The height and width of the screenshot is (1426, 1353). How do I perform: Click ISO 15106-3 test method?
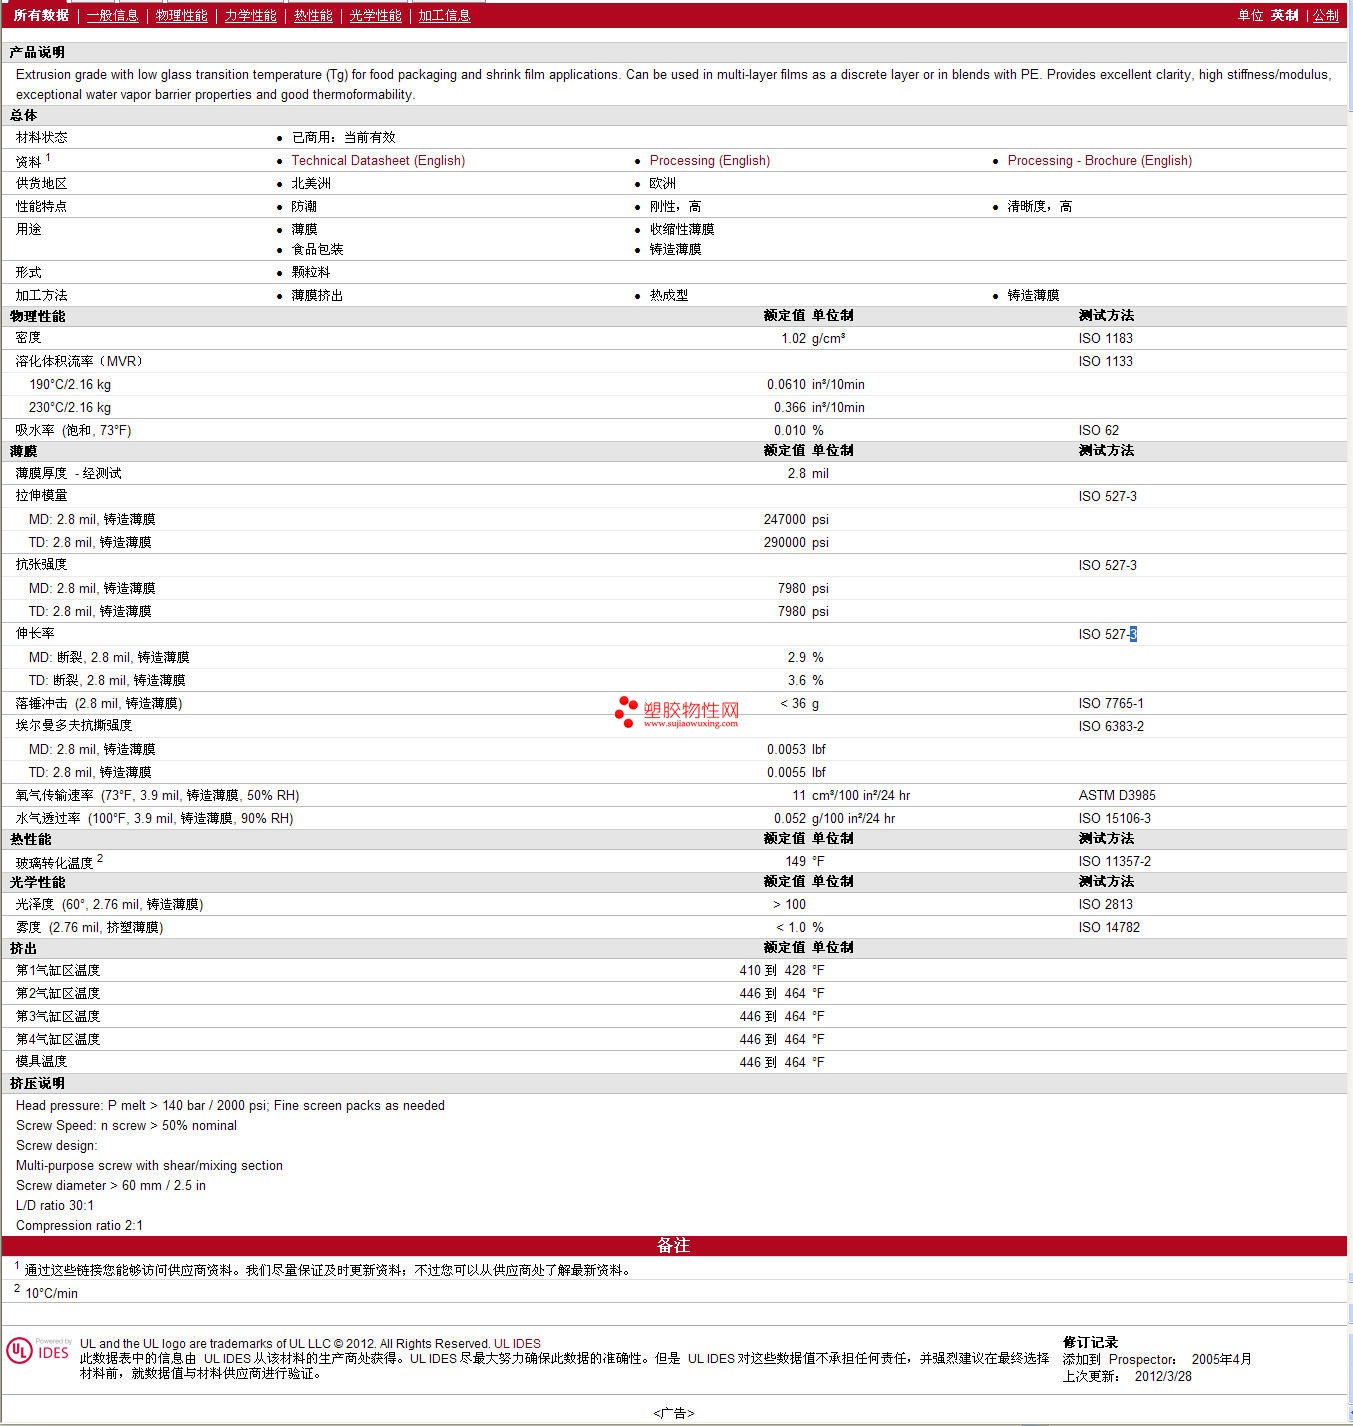click(x=1114, y=818)
